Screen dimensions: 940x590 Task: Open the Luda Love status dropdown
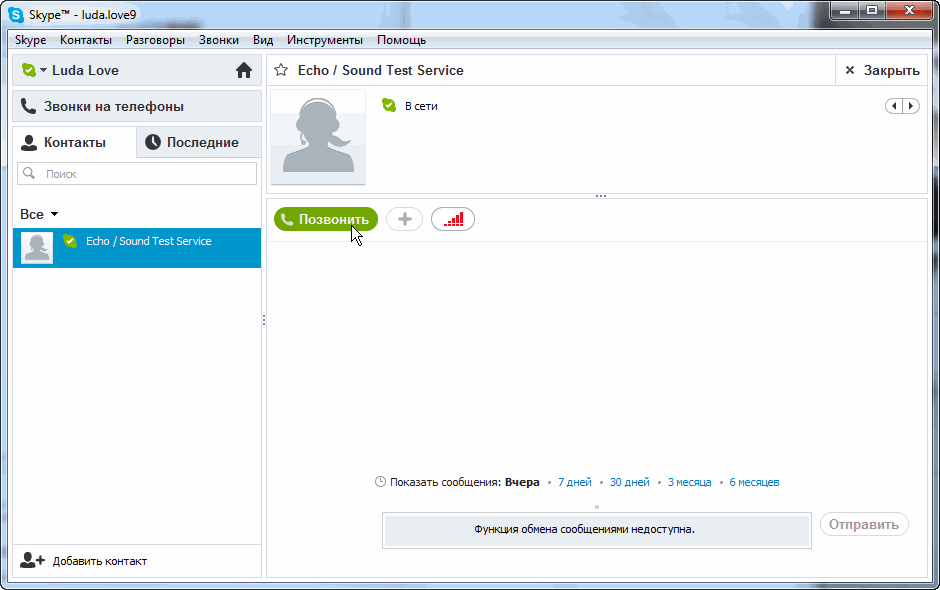coord(34,70)
